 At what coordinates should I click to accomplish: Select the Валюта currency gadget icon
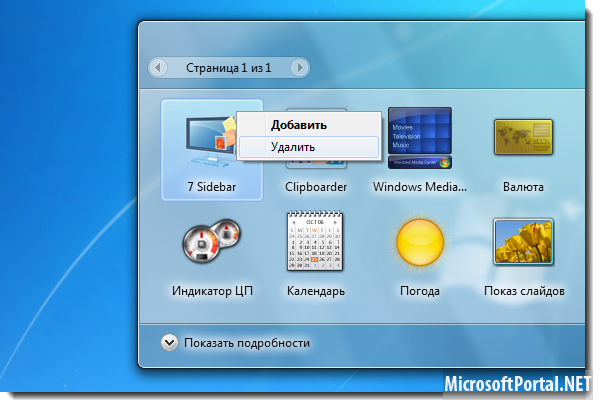[523, 137]
